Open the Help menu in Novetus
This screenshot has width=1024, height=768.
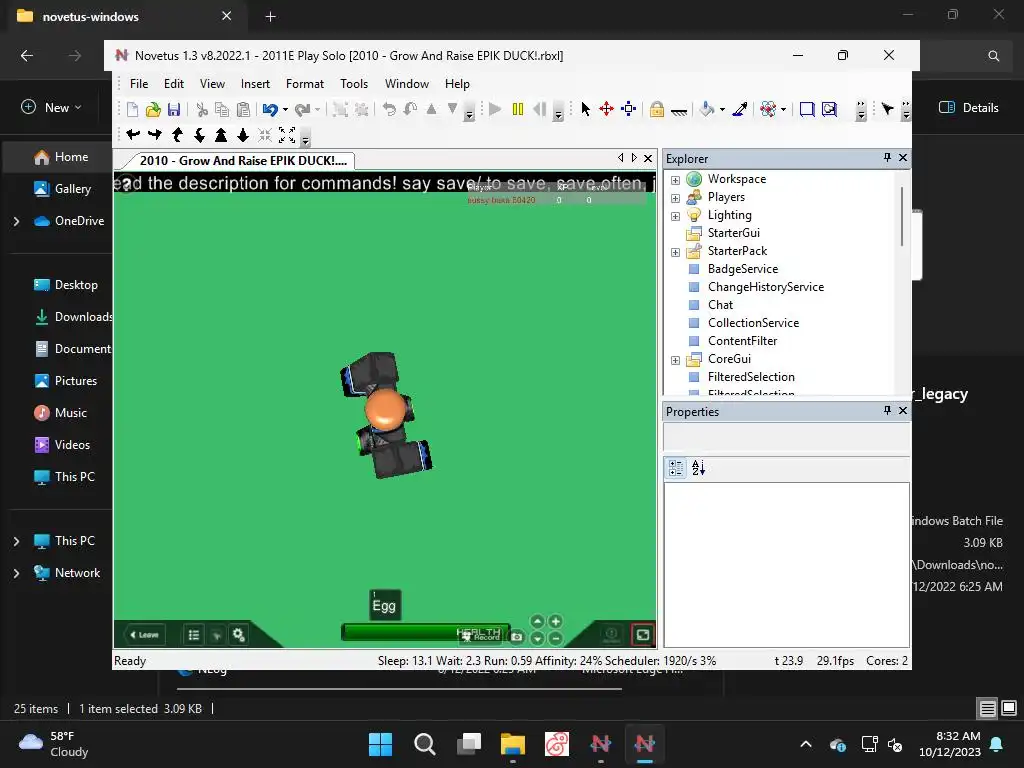pos(457,84)
